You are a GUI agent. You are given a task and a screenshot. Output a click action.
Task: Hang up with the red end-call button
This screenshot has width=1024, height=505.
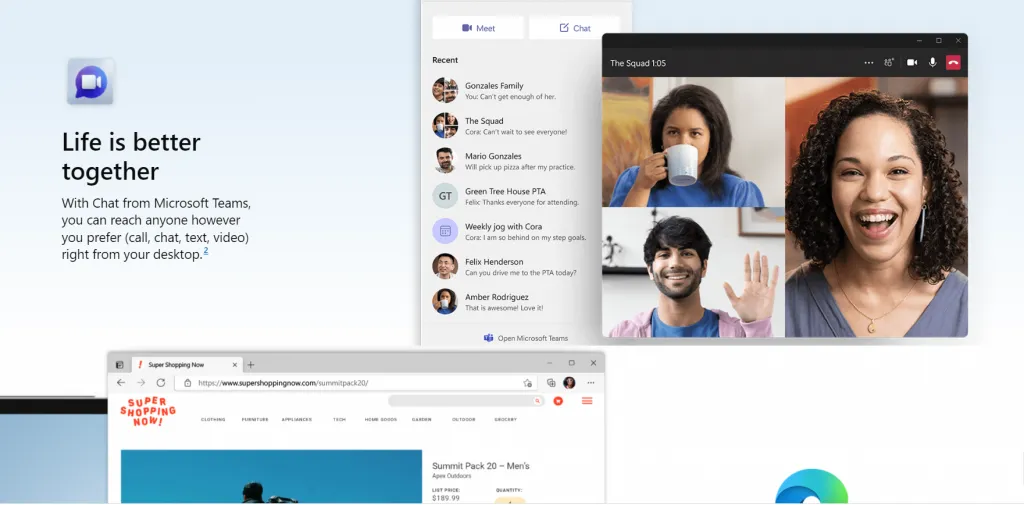point(953,63)
